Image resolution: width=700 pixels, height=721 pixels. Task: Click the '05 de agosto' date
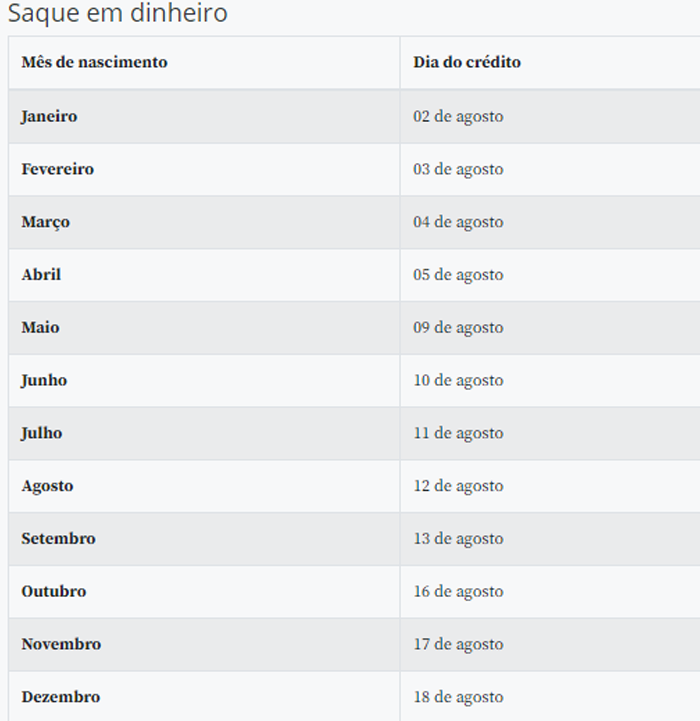pos(458,275)
